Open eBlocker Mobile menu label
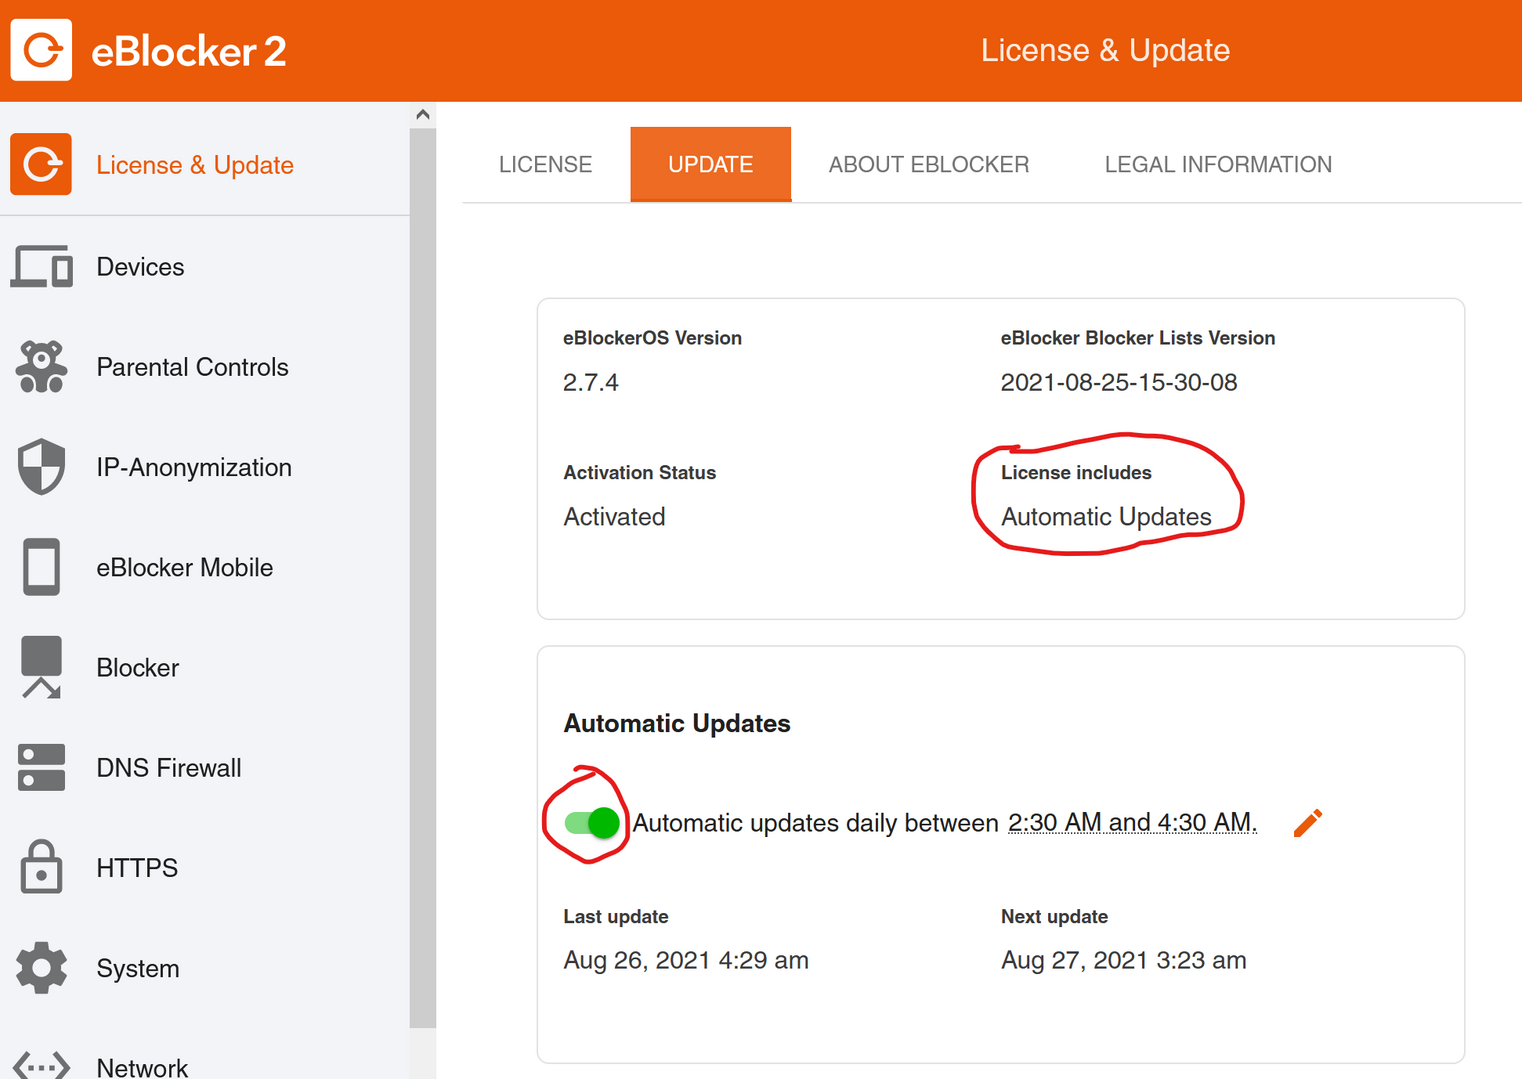 click(x=185, y=567)
